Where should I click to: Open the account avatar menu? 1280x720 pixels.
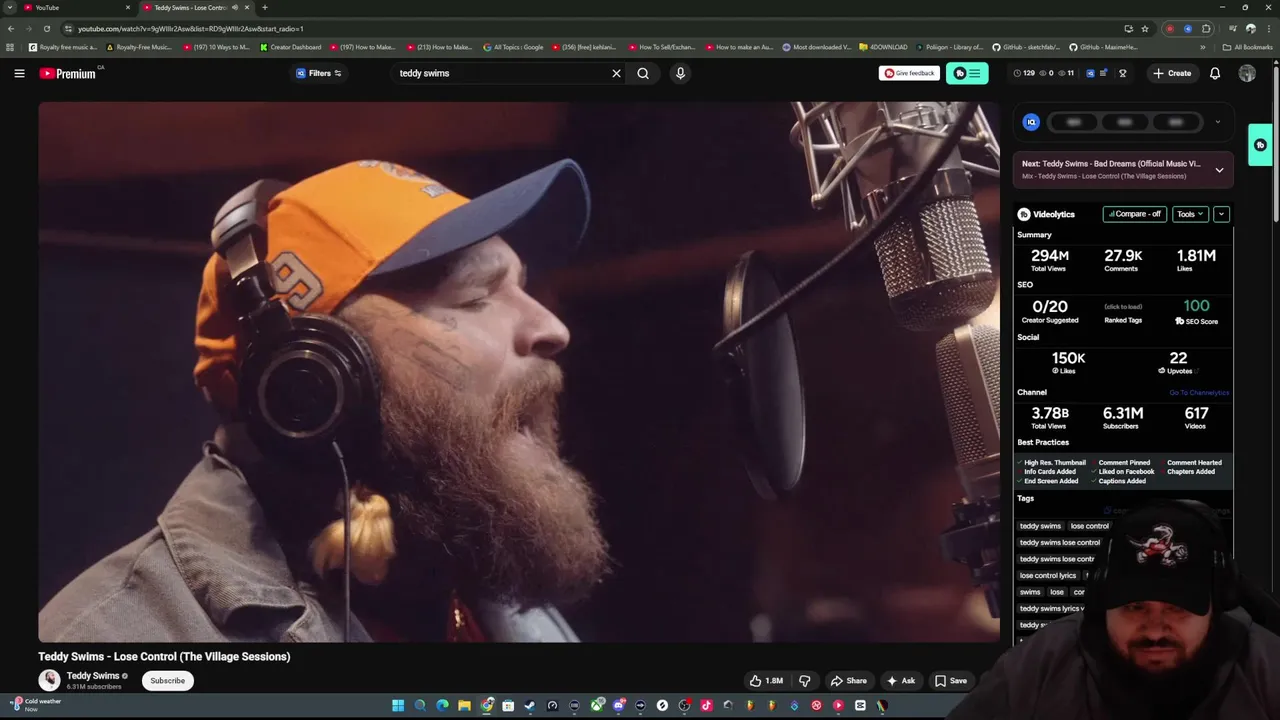pos(1247,73)
